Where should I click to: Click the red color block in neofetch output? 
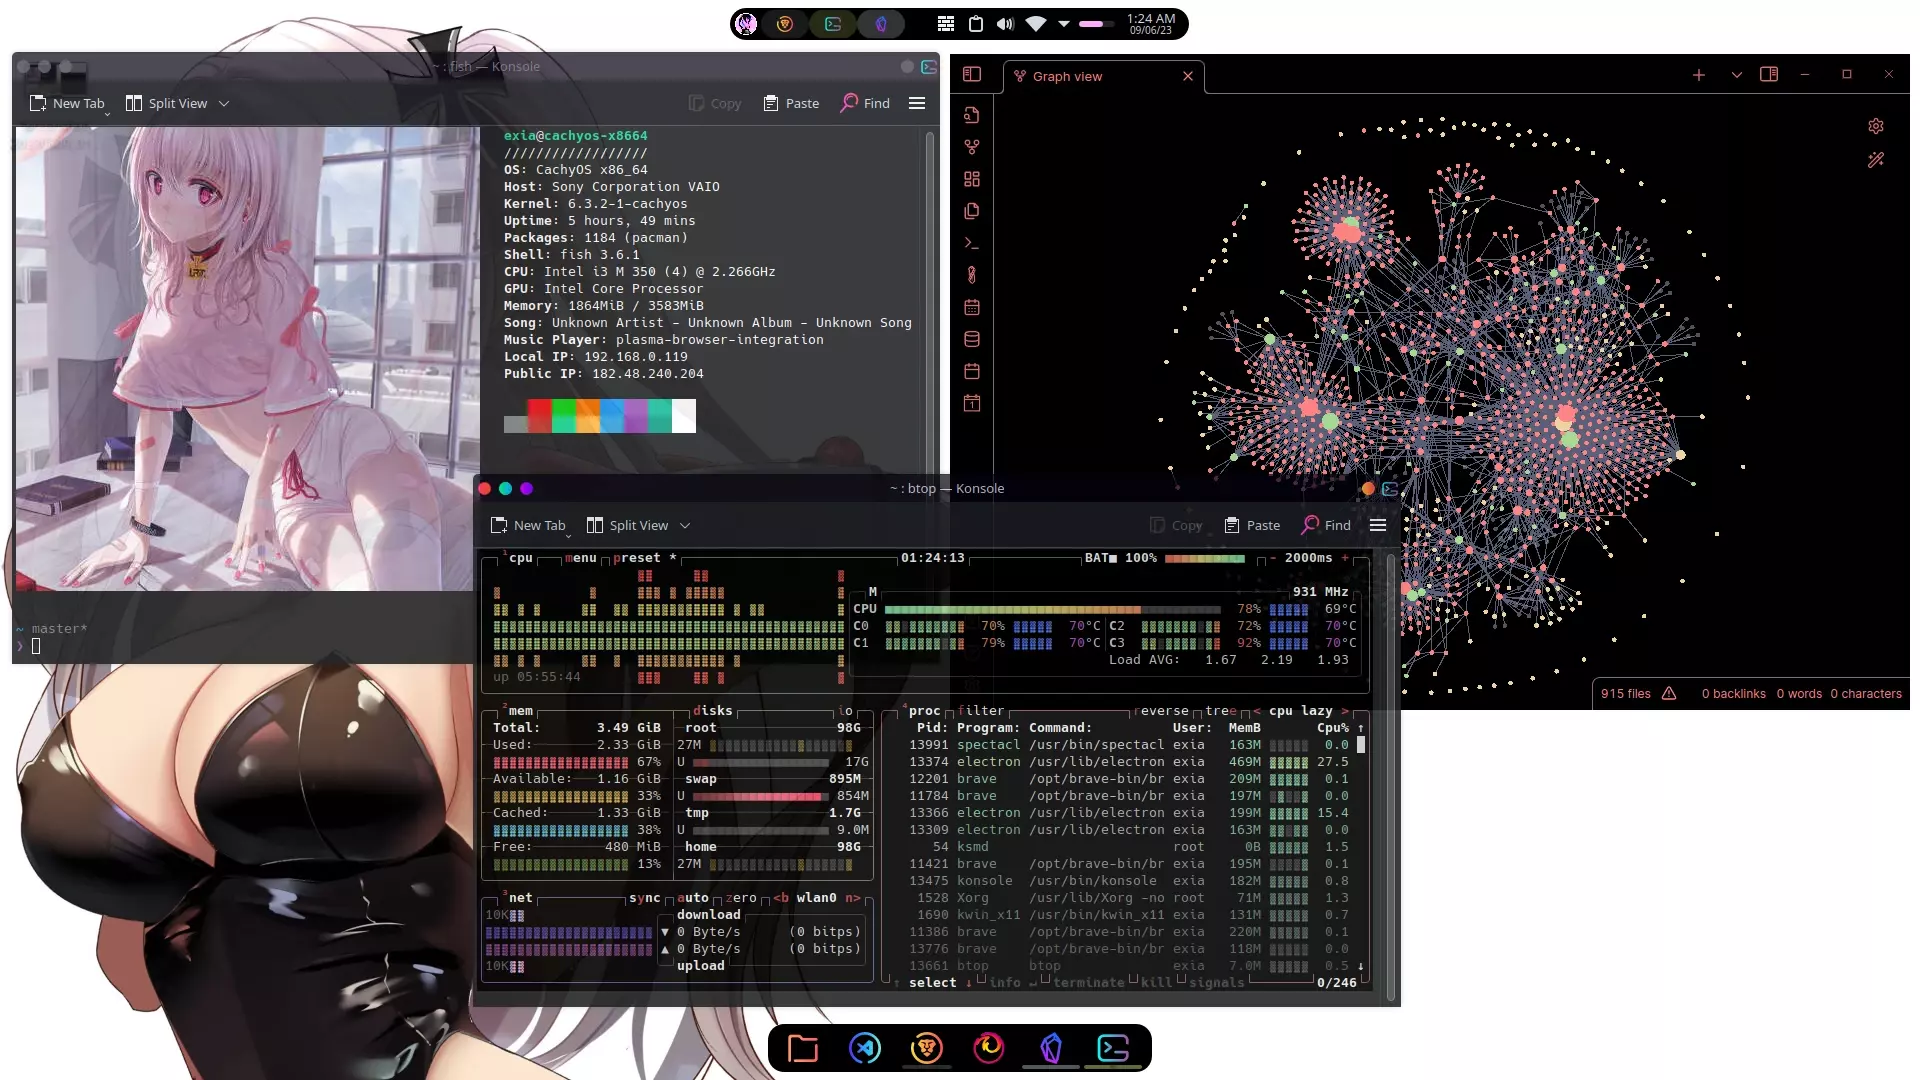(x=540, y=416)
